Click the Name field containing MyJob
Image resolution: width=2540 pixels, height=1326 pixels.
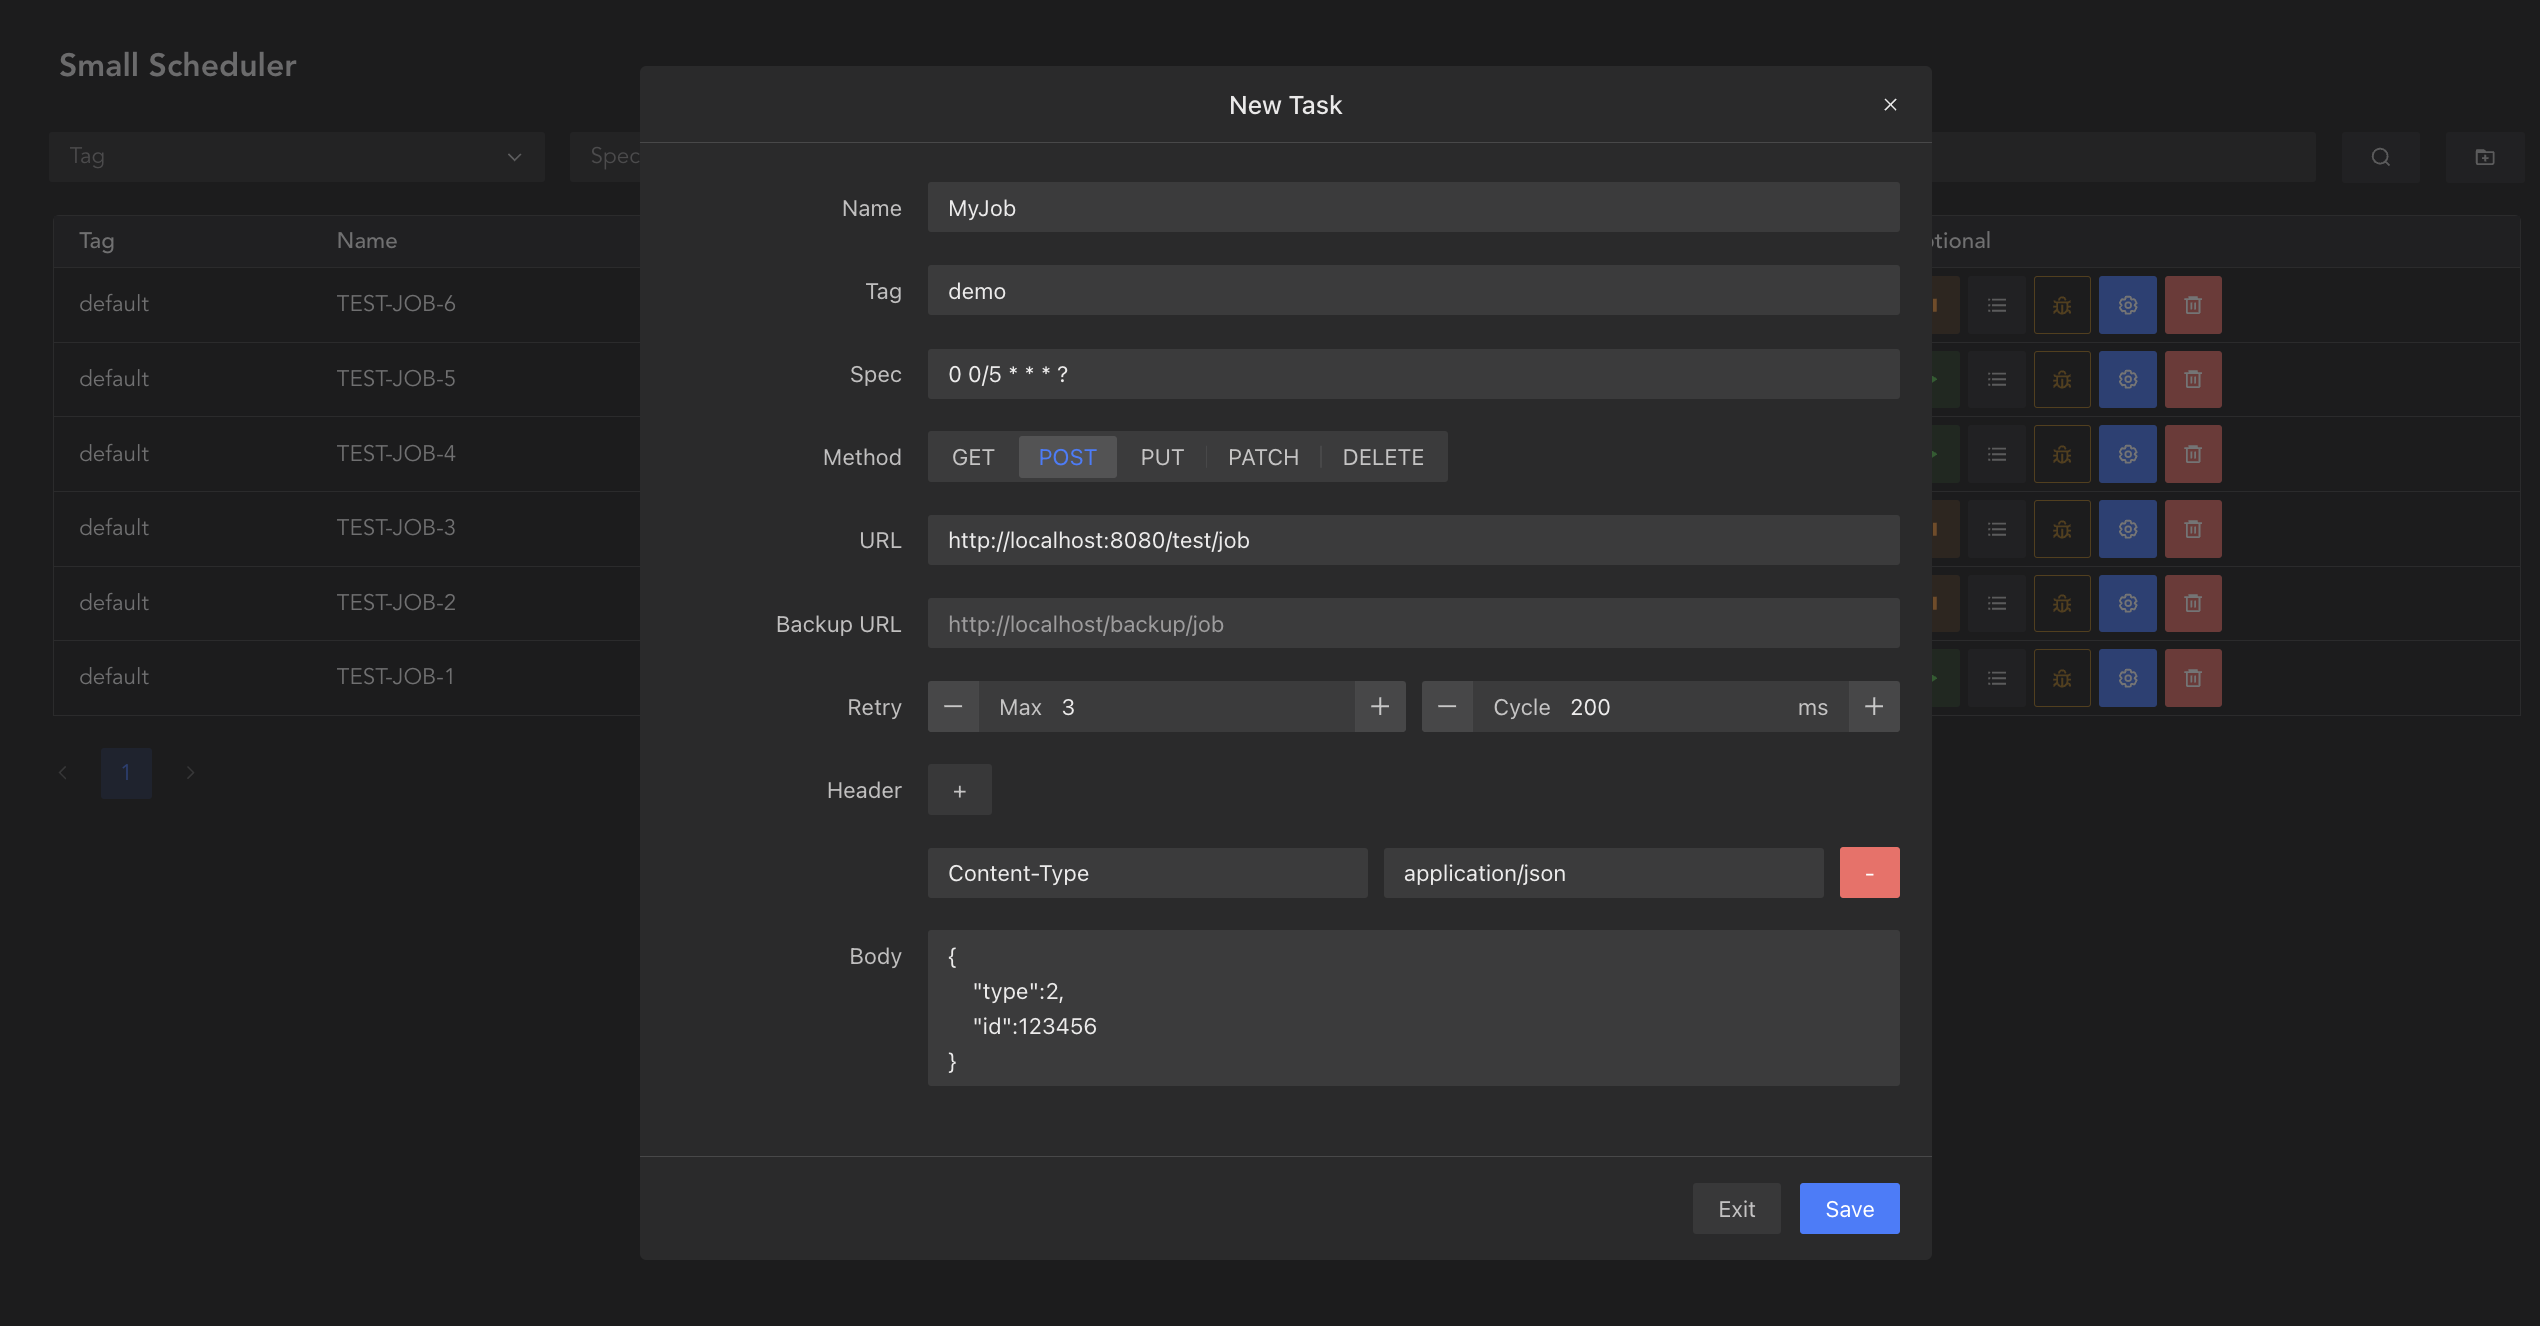pyautogui.click(x=1413, y=208)
